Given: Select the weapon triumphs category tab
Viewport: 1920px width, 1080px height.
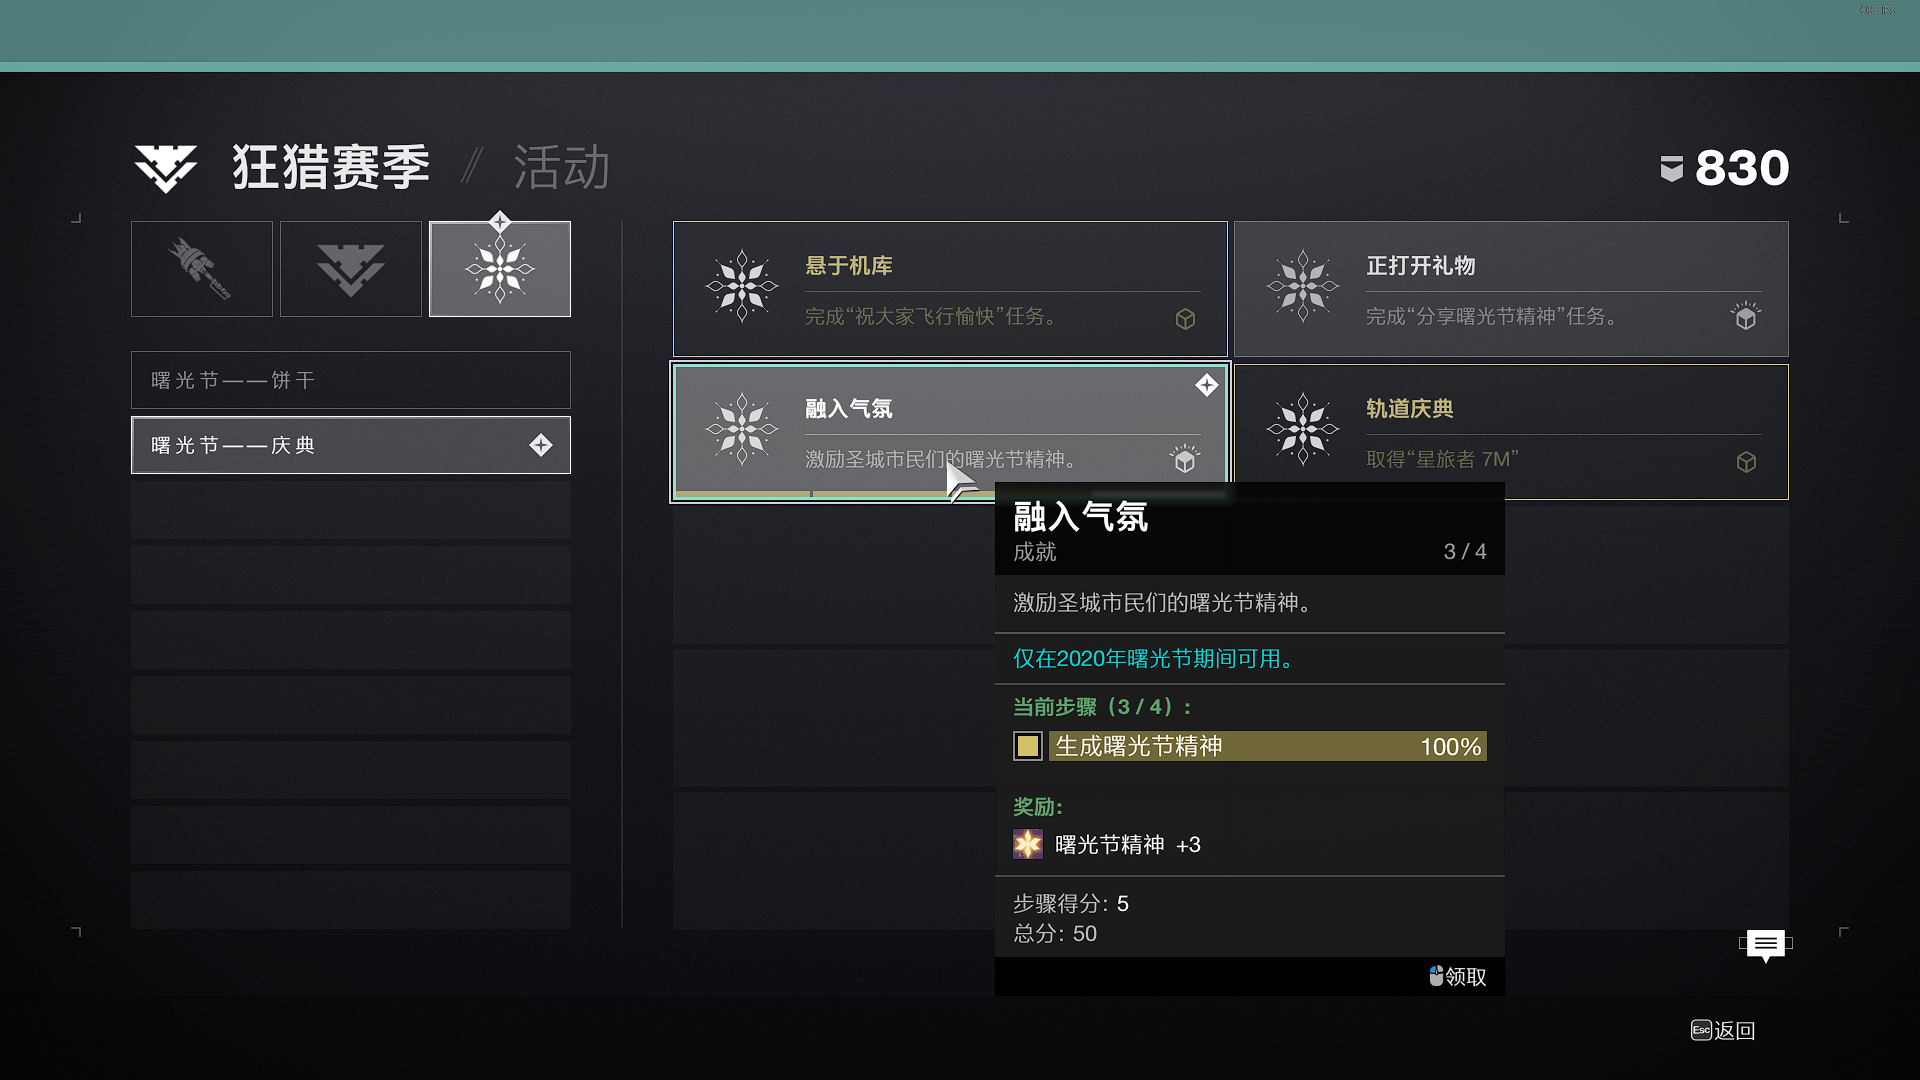Looking at the screenshot, I should (x=201, y=269).
